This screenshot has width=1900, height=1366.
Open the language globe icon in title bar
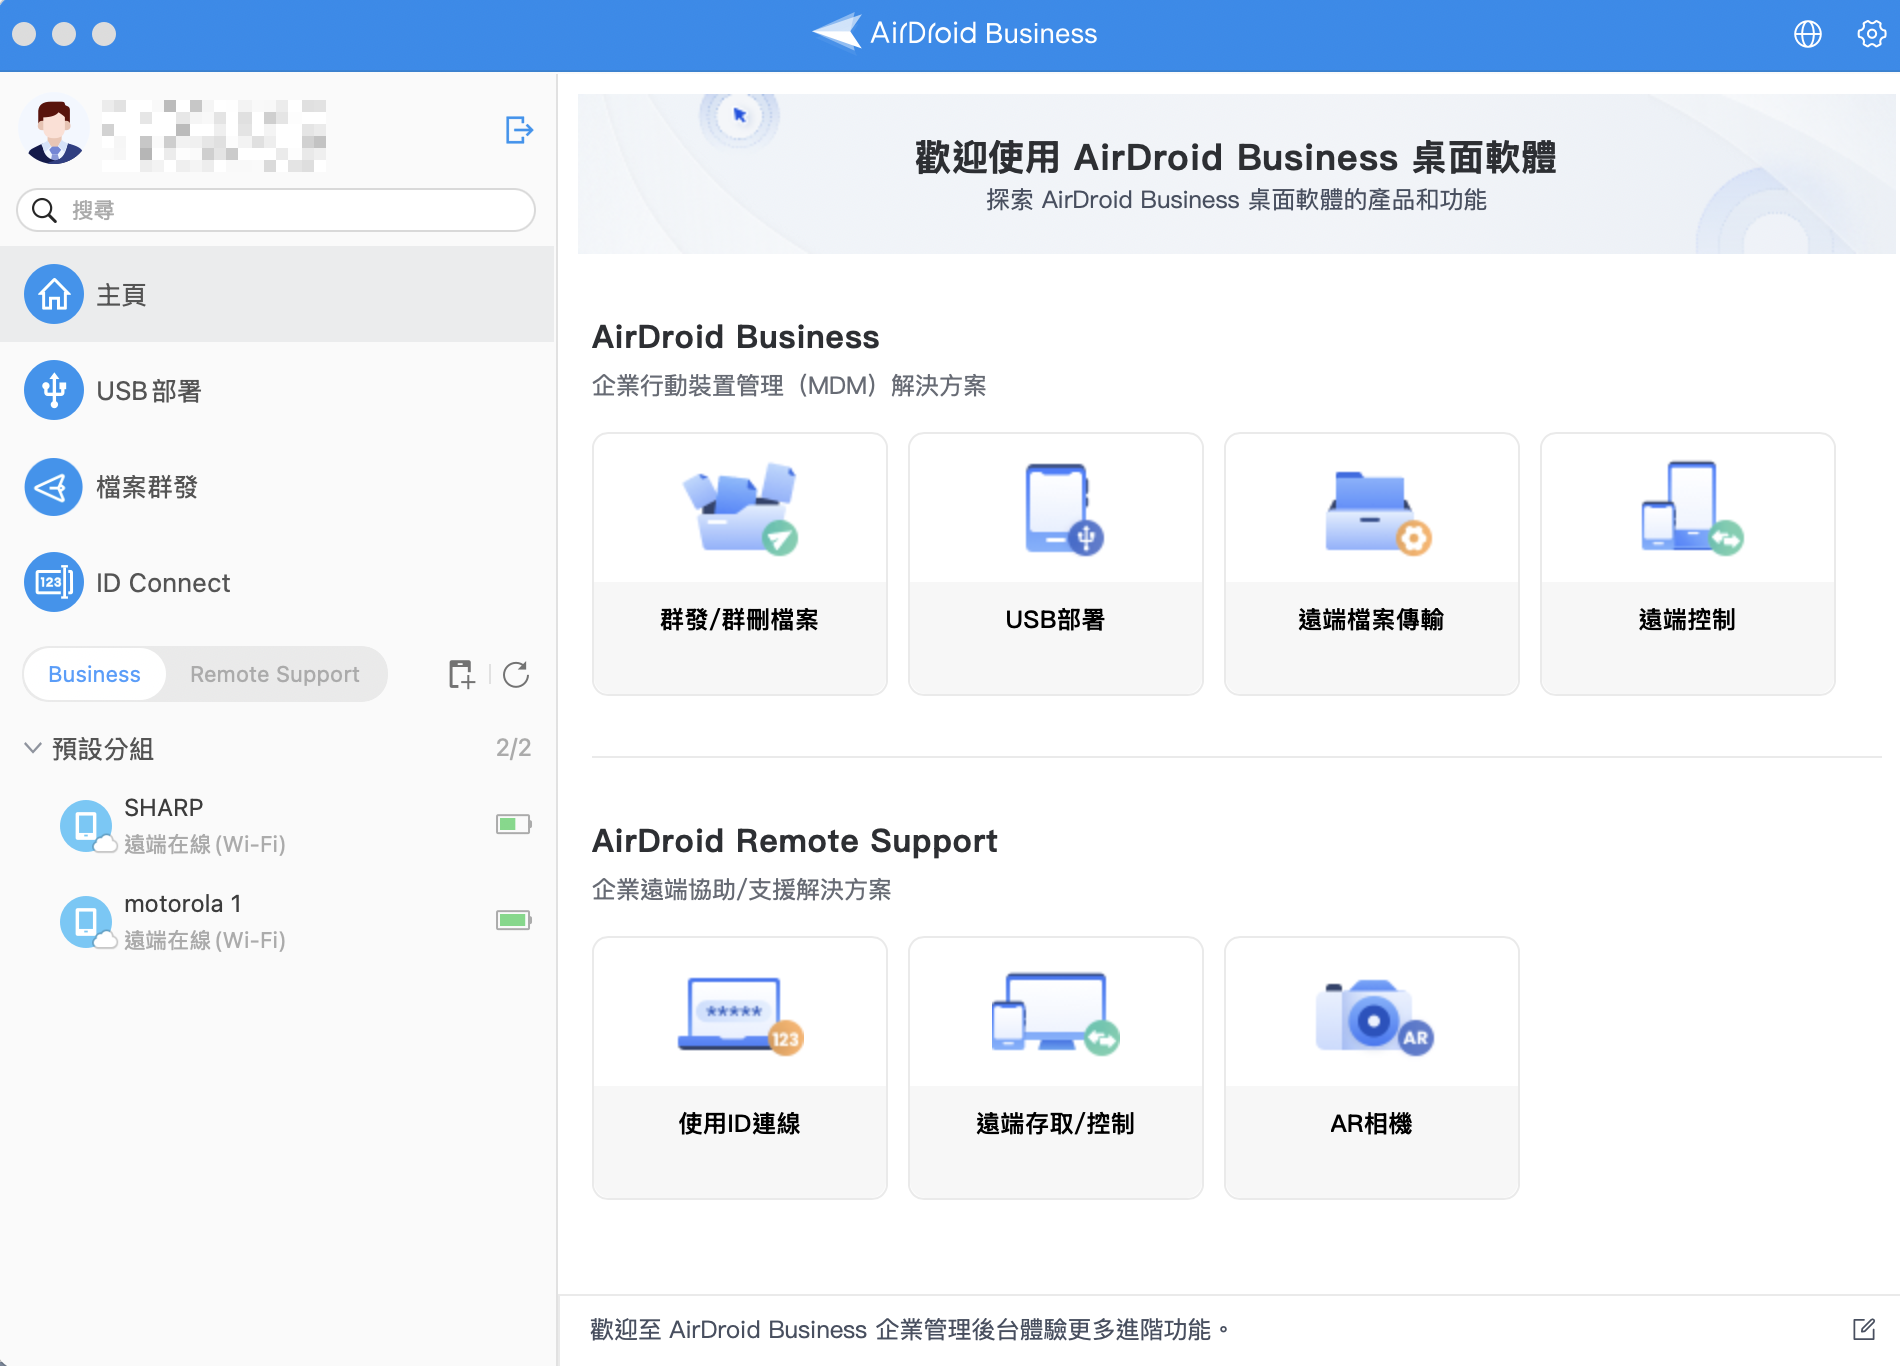pyautogui.click(x=1807, y=34)
